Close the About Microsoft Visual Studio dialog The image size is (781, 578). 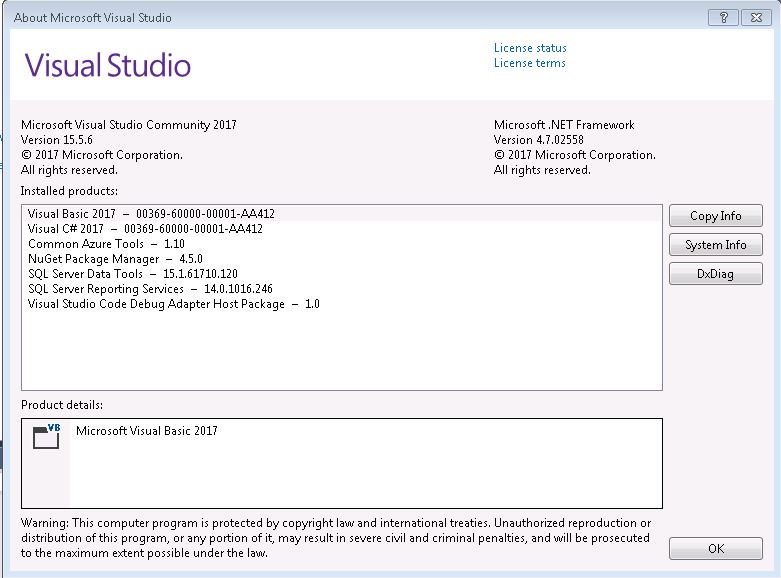click(756, 17)
